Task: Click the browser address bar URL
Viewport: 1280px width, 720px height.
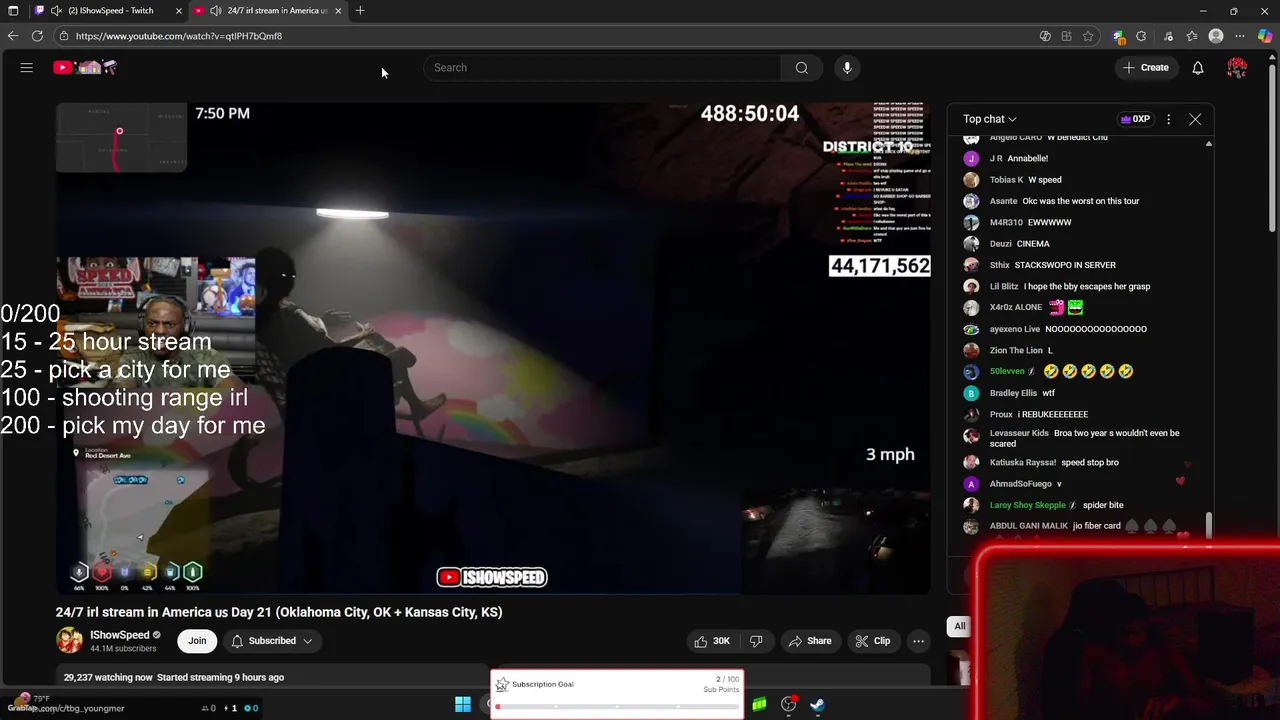Action: tap(178, 36)
